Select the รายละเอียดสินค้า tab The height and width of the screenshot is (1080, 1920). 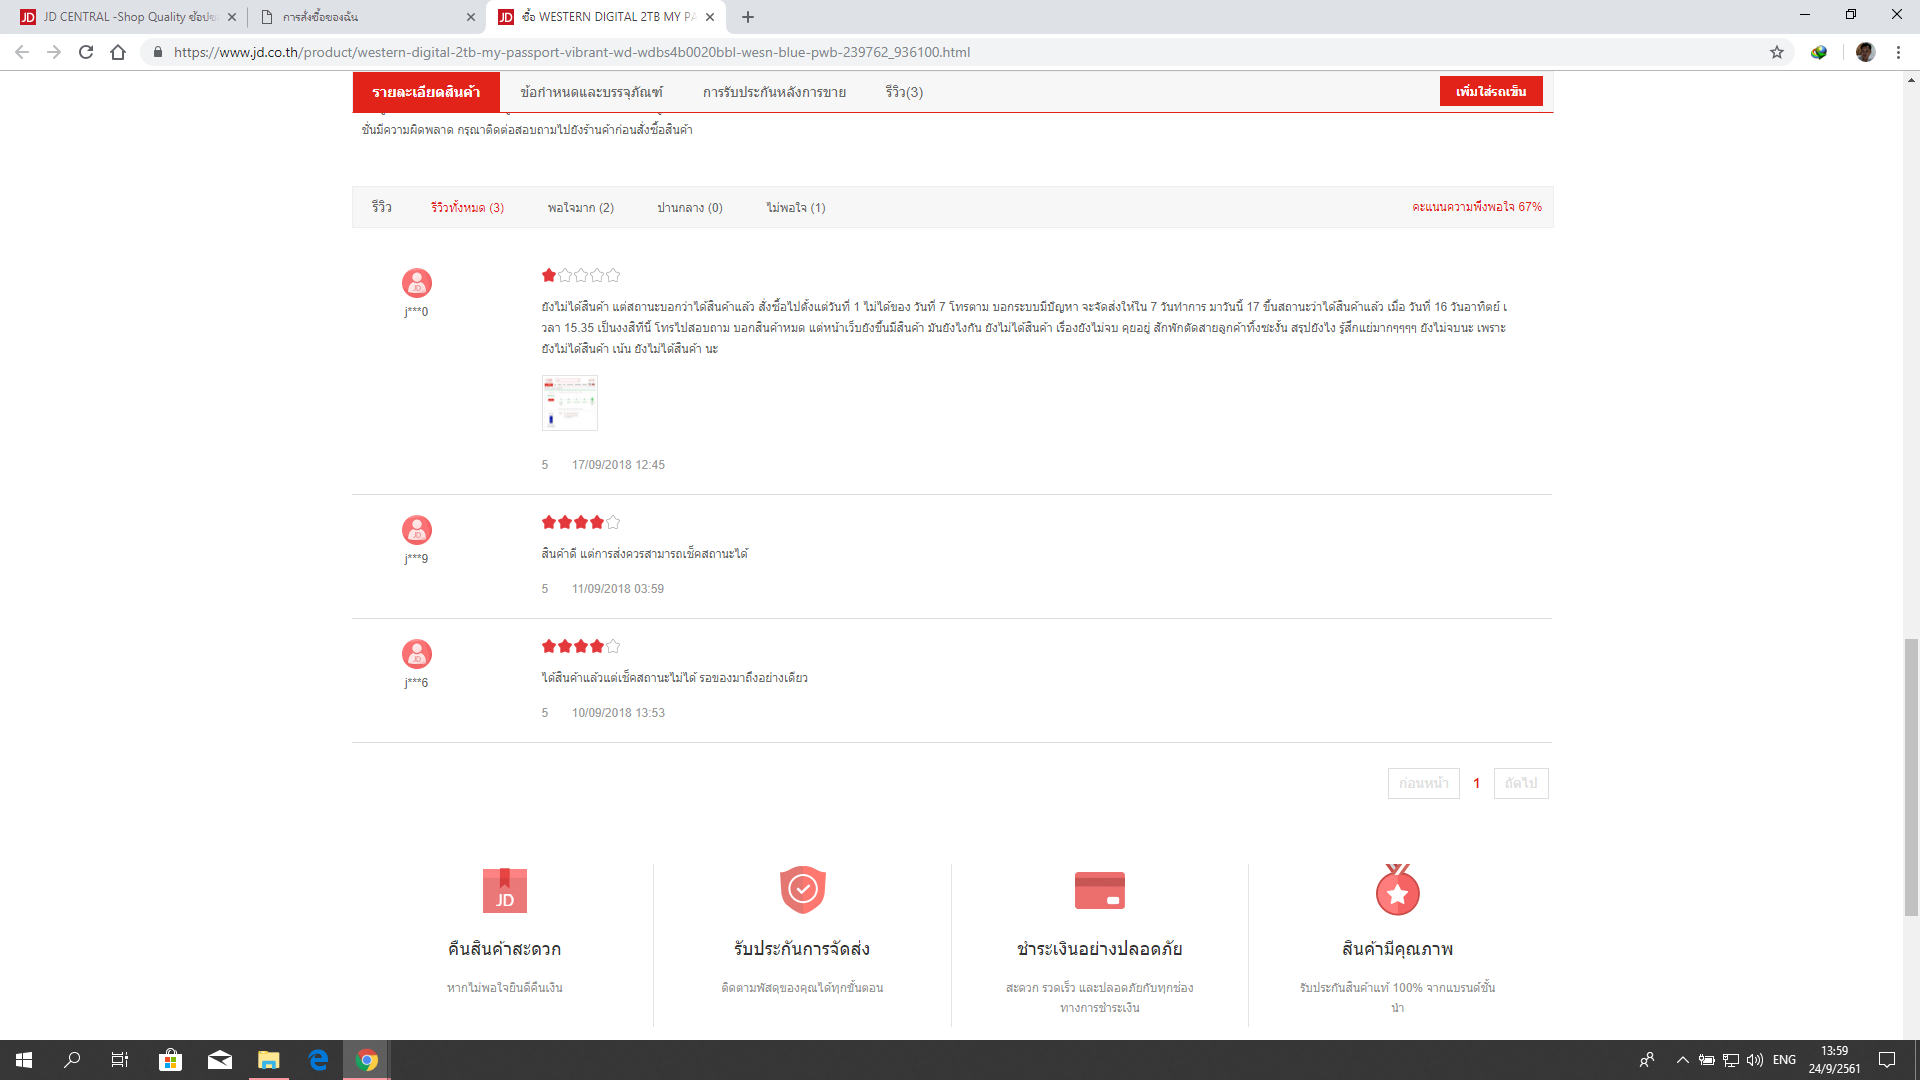(426, 92)
